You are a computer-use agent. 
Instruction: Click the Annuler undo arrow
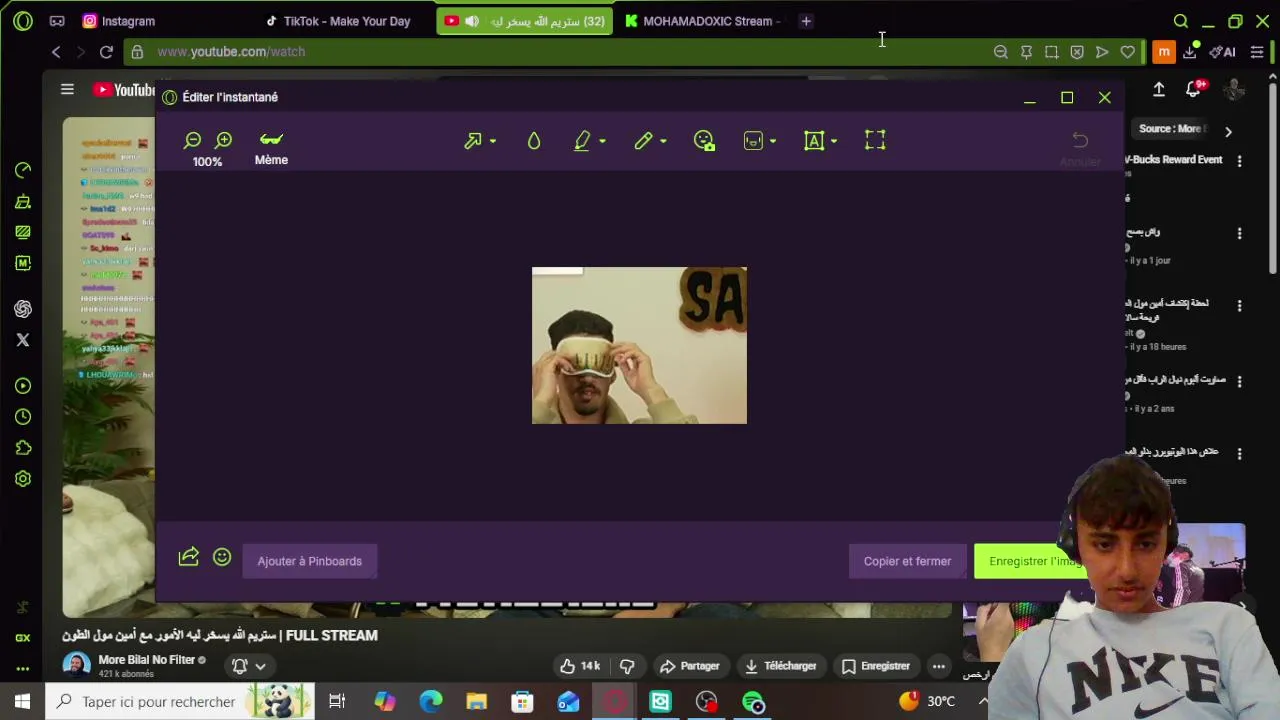(1080, 140)
